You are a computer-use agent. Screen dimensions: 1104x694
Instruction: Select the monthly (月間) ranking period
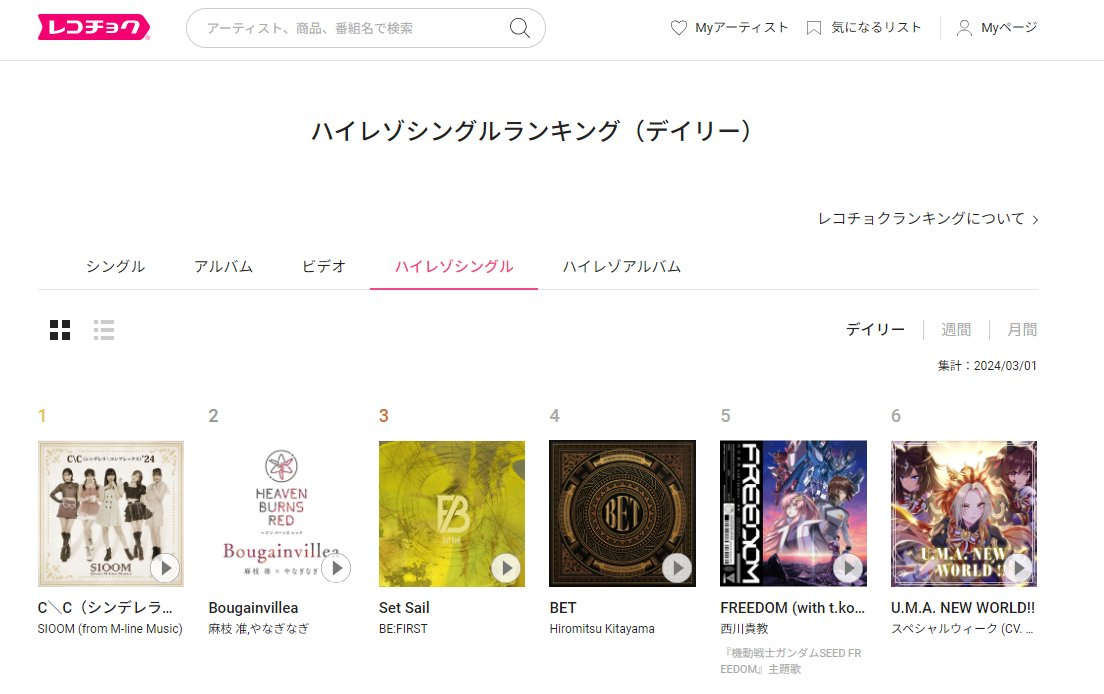1022,329
